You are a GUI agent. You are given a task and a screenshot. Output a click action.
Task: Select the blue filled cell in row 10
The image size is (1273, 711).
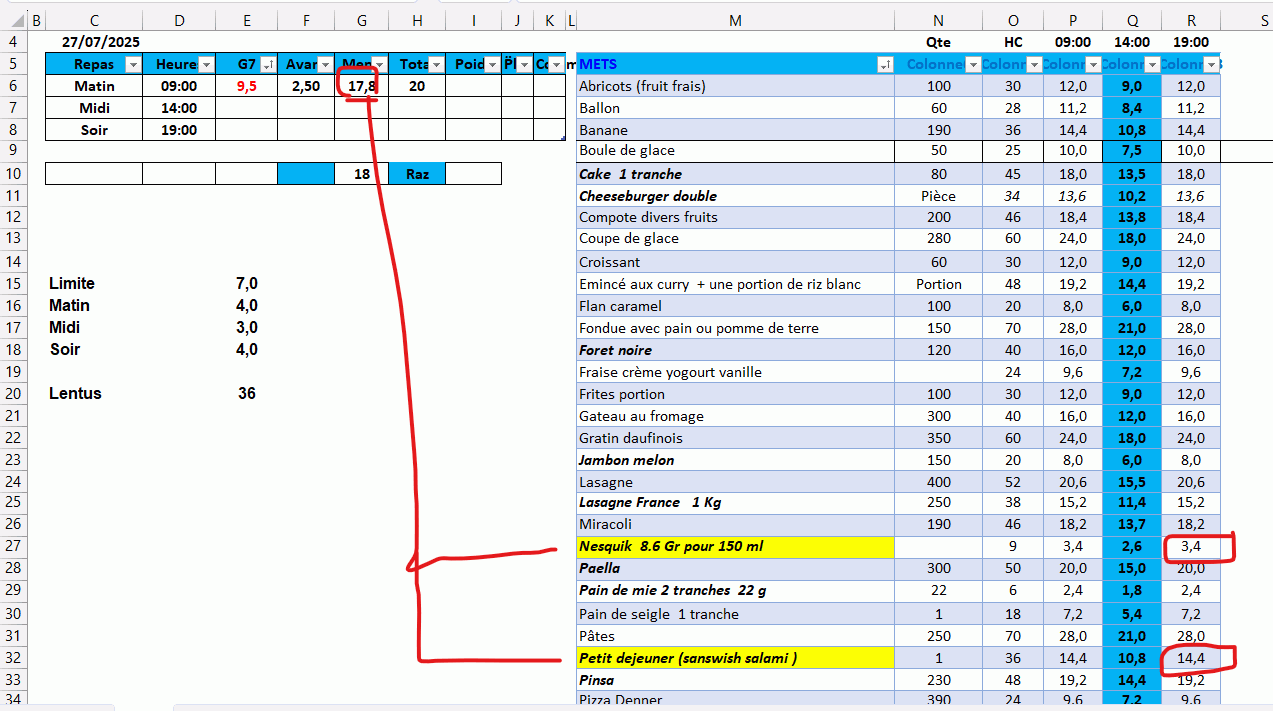(306, 174)
